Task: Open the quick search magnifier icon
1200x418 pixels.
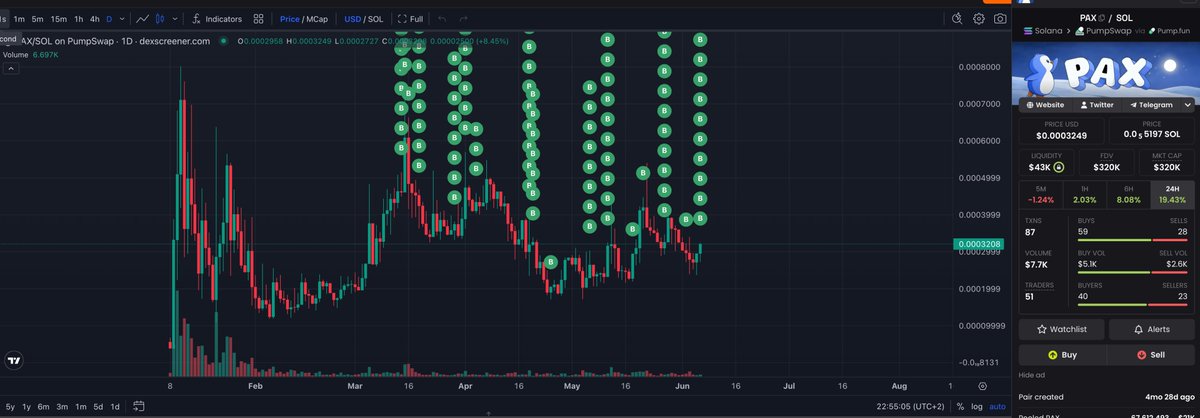Action: point(956,18)
